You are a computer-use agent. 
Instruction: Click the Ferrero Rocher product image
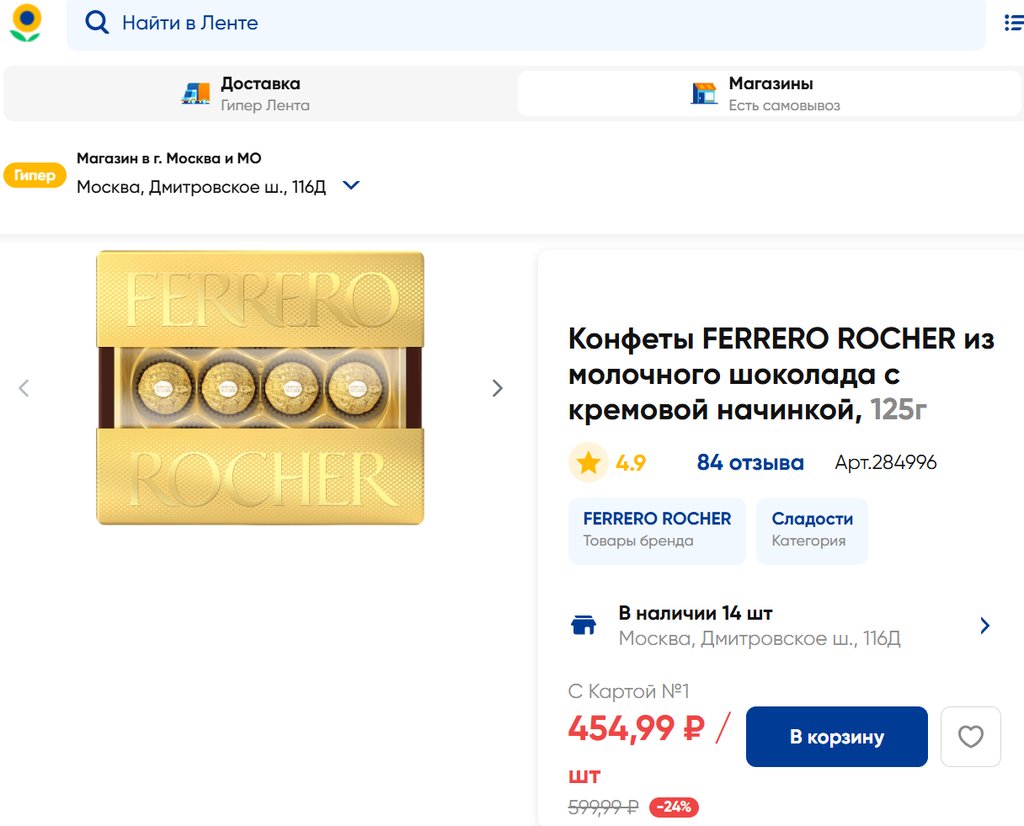tap(260, 388)
